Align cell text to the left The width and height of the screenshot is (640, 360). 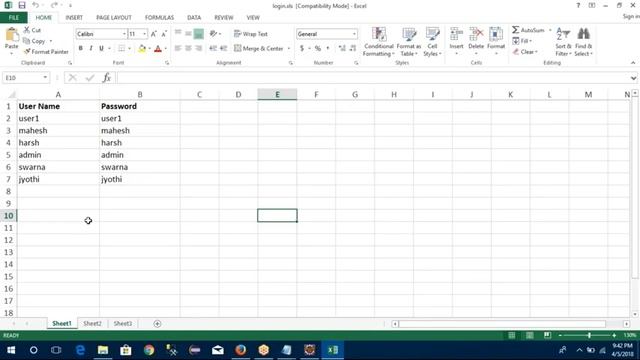pyautogui.click(x=178, y=49)
